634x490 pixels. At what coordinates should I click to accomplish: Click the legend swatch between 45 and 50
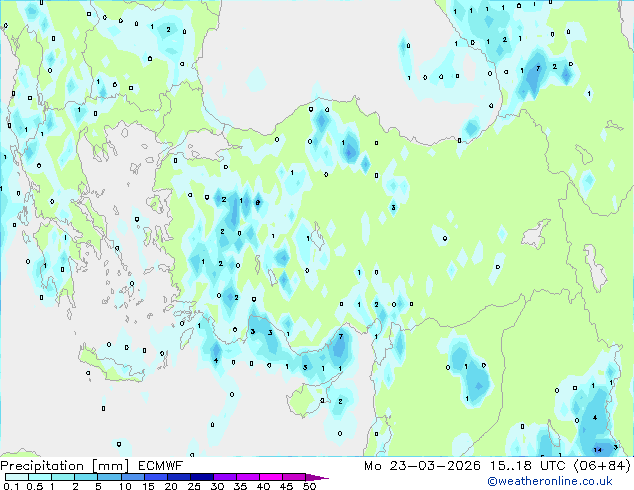[x=294, y=477]
